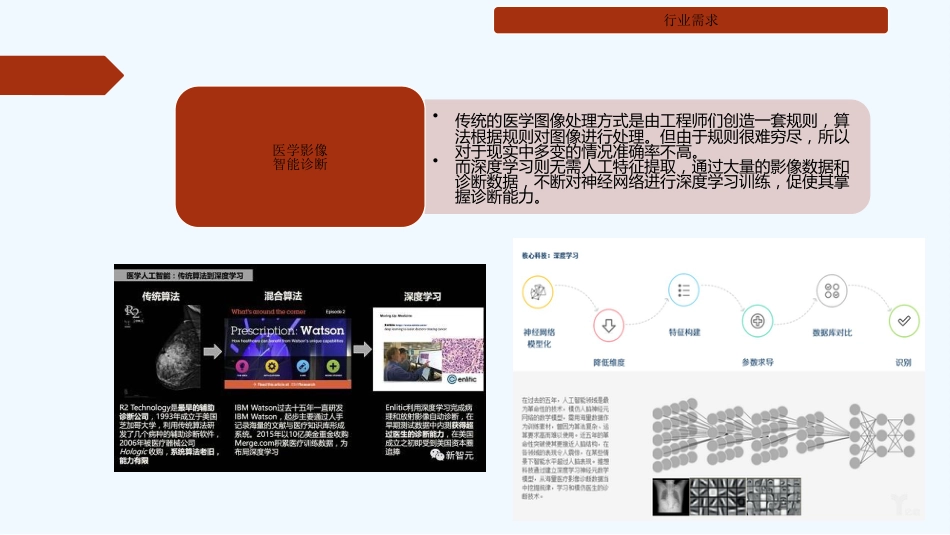Click the 参数求导 label

click(x=758, y=362)
